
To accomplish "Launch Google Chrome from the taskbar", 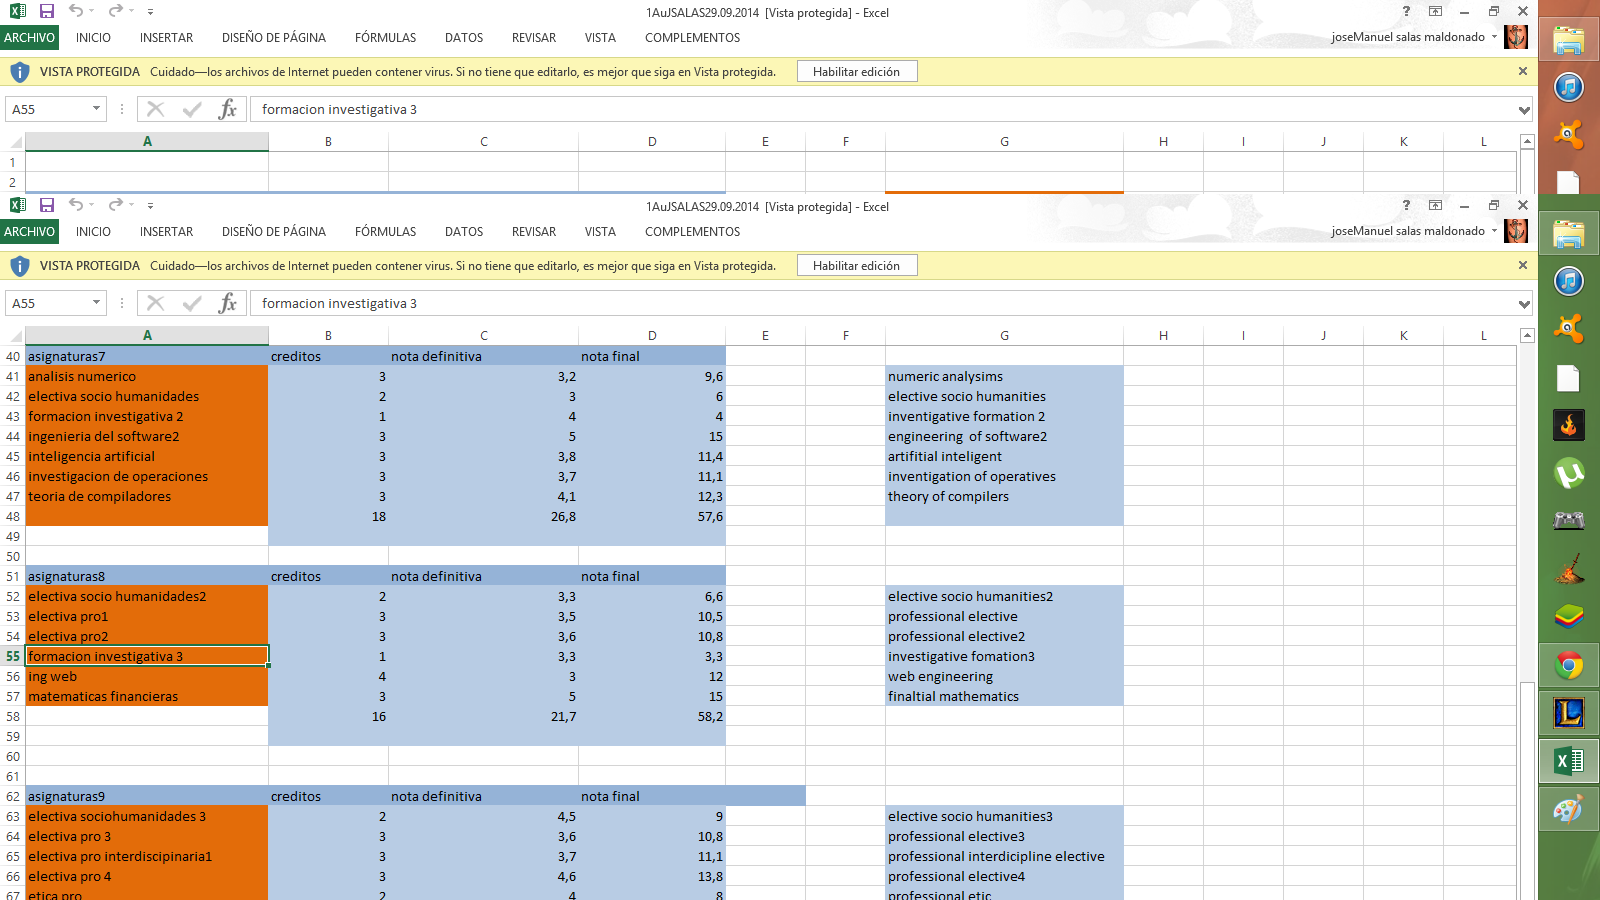I will tap(1568, 665).
